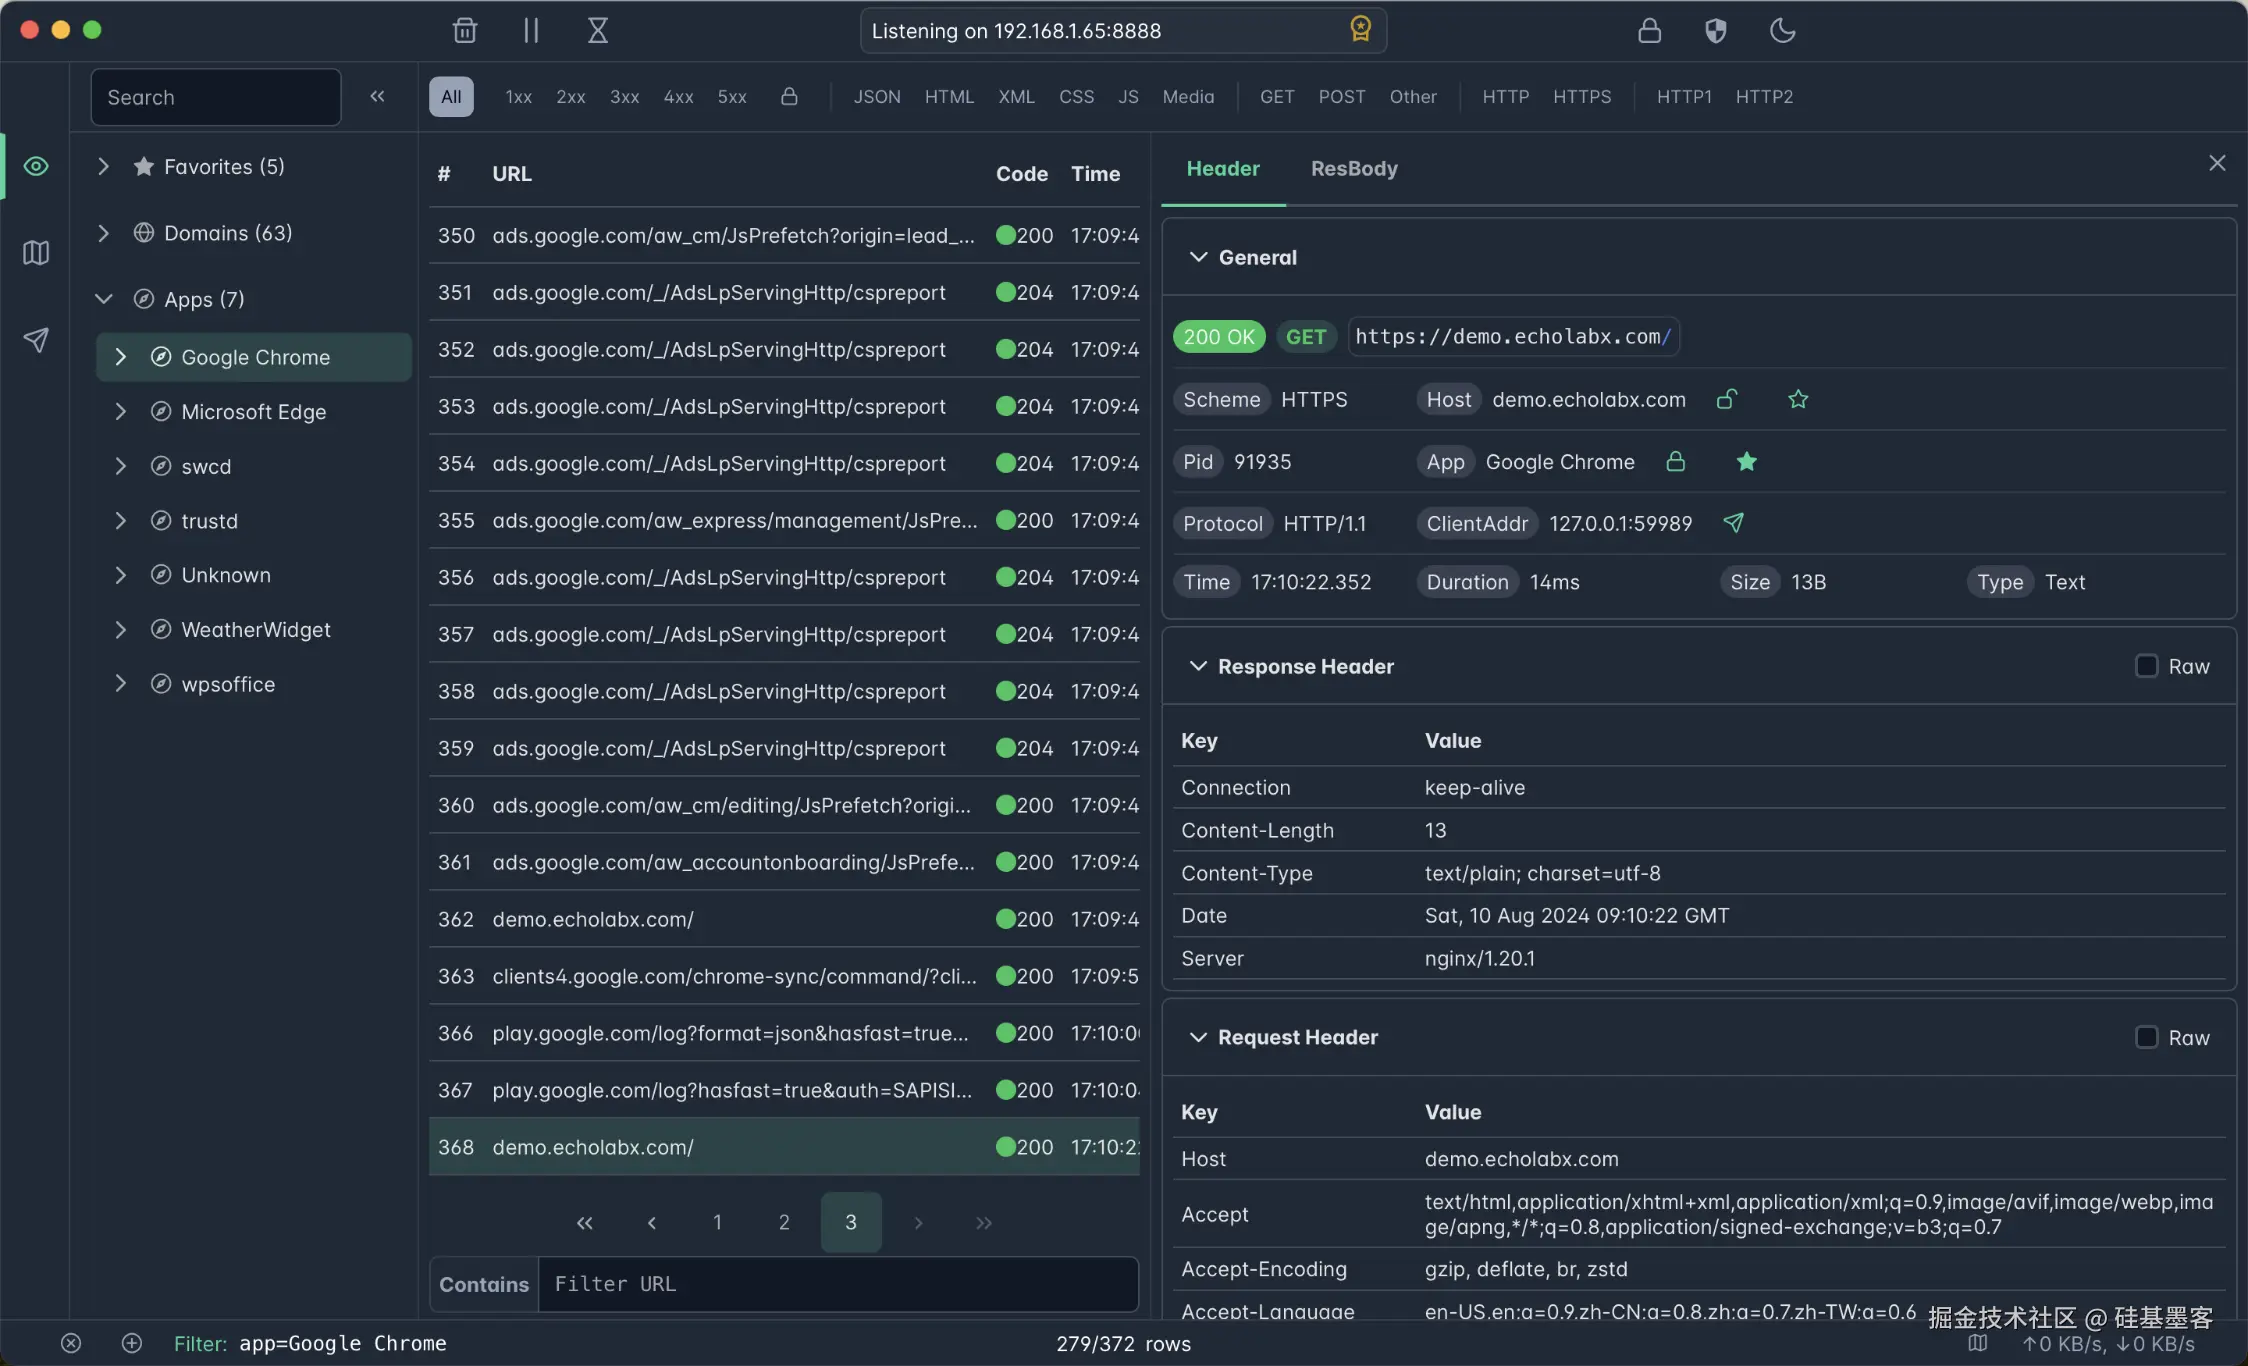
Task: Click the paper plane icon in the left sidebar
Action: [x=36, y=340]
